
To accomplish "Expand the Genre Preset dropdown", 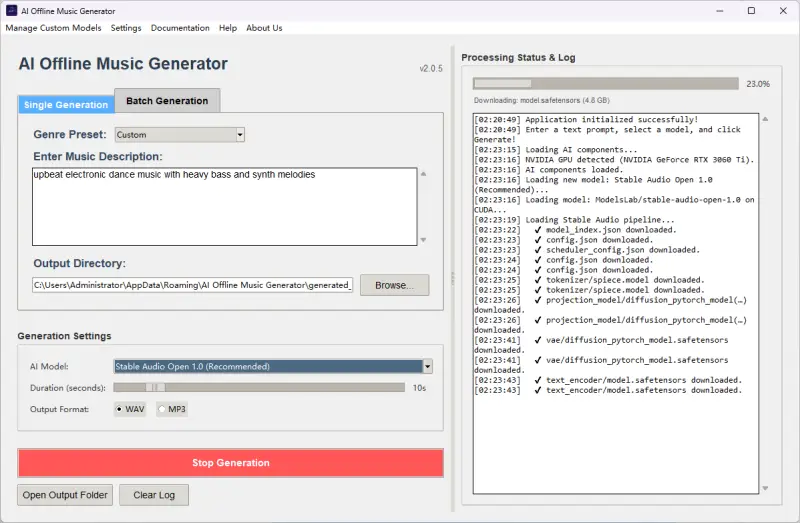I will 240,134.
